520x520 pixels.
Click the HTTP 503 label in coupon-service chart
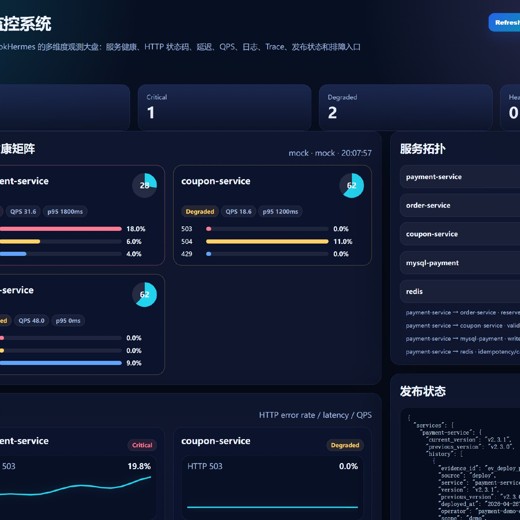coord(205,466)
